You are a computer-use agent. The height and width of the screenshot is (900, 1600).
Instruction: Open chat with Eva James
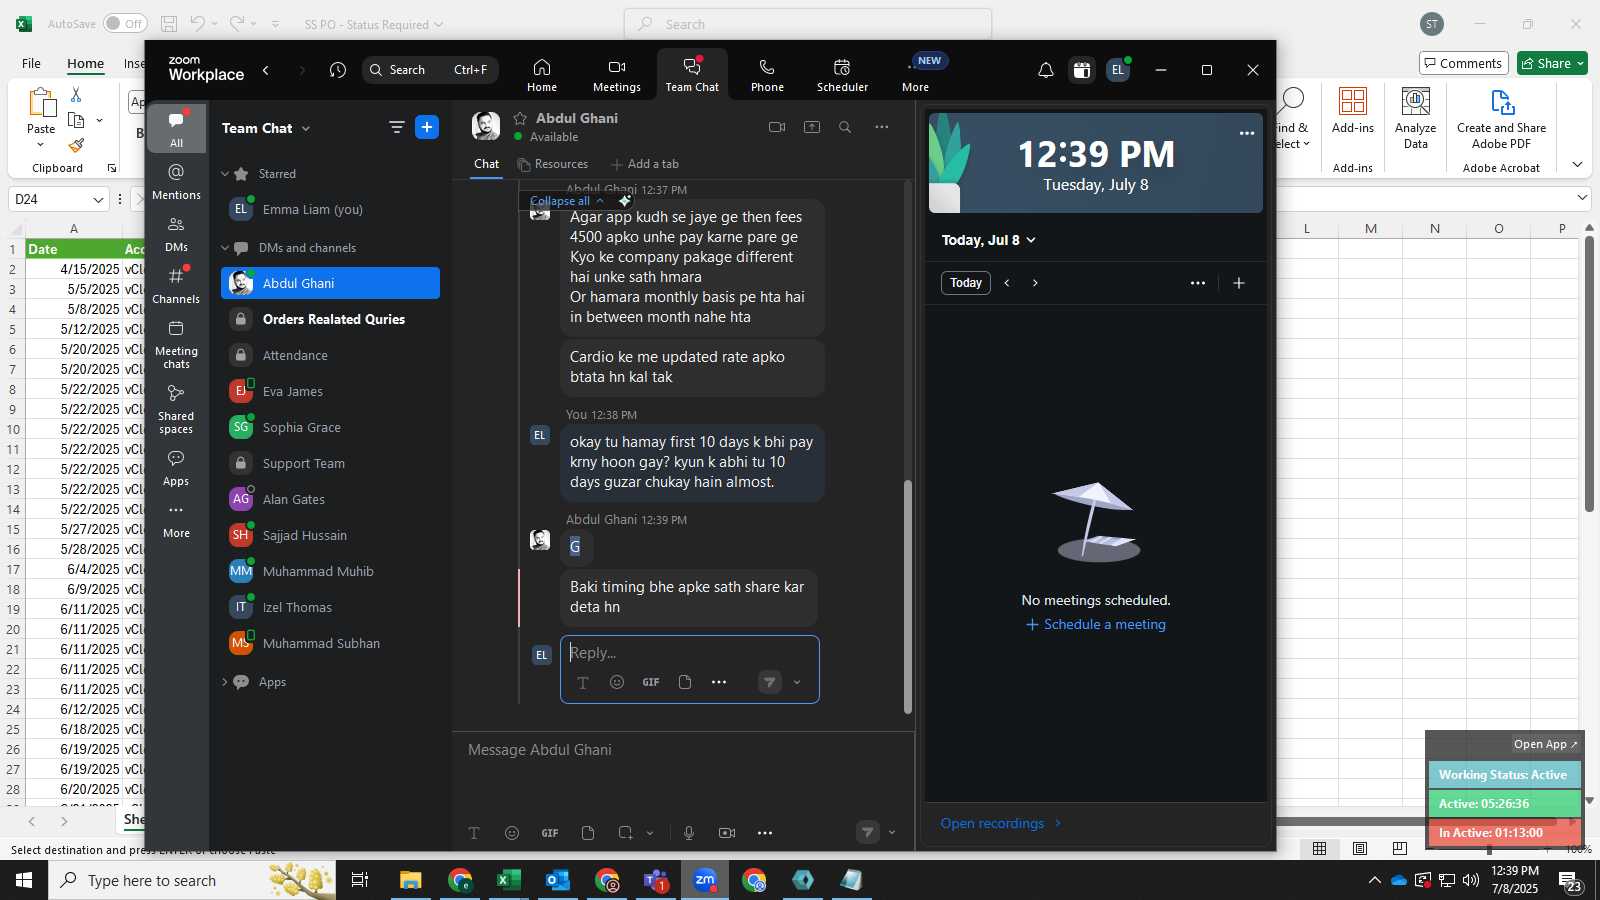click(330, 391)
